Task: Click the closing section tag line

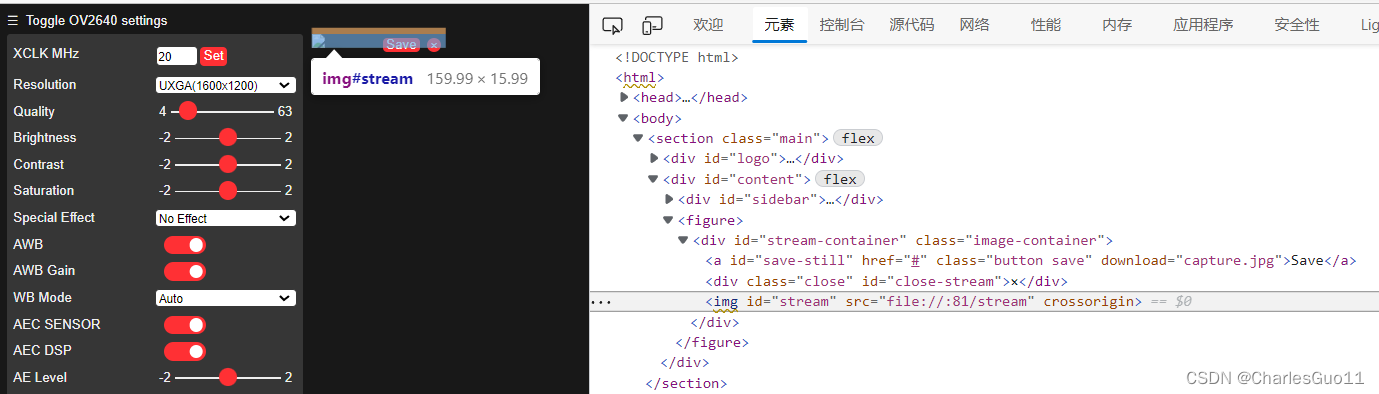Action: [686, 383]
